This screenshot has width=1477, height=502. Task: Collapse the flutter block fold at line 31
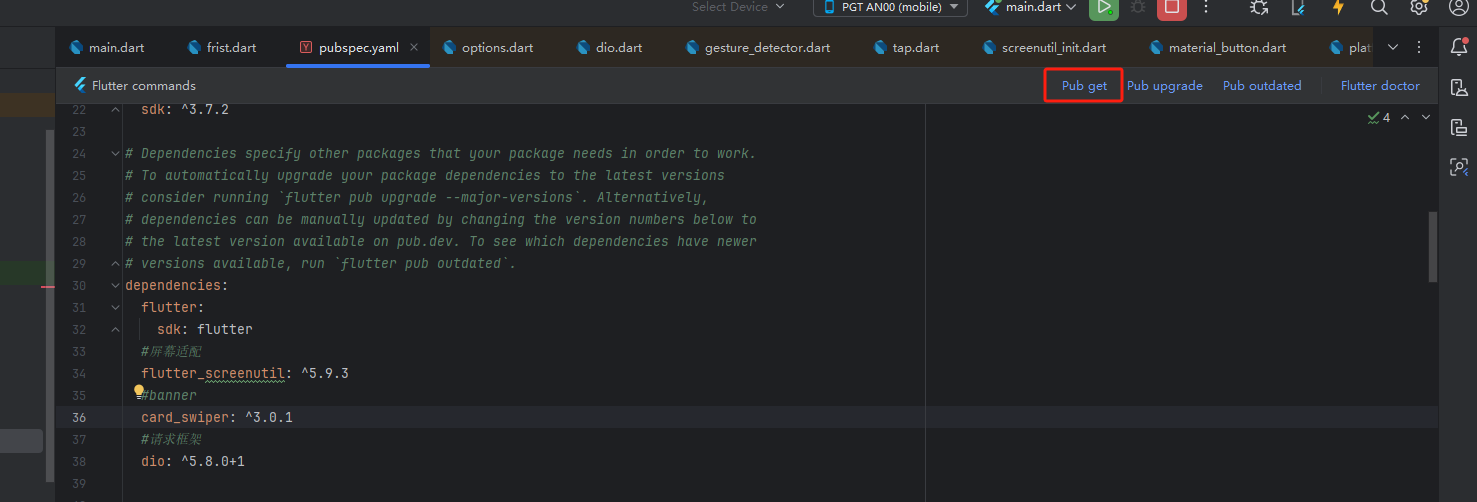coord(116,308)
